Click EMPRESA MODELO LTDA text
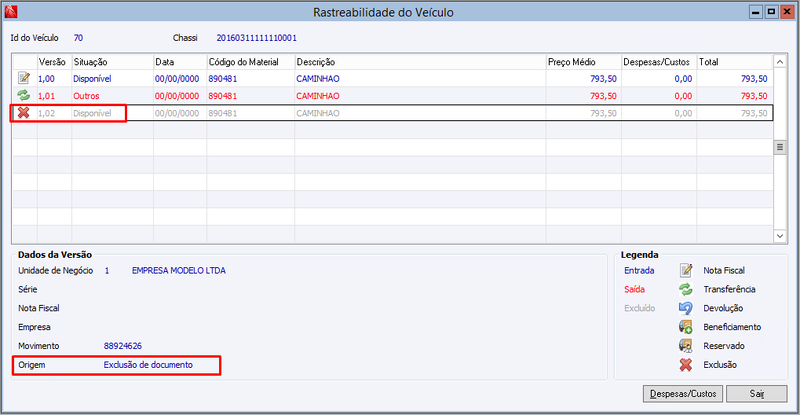Screen dimensions: 800x415 (x=179, y=271)
